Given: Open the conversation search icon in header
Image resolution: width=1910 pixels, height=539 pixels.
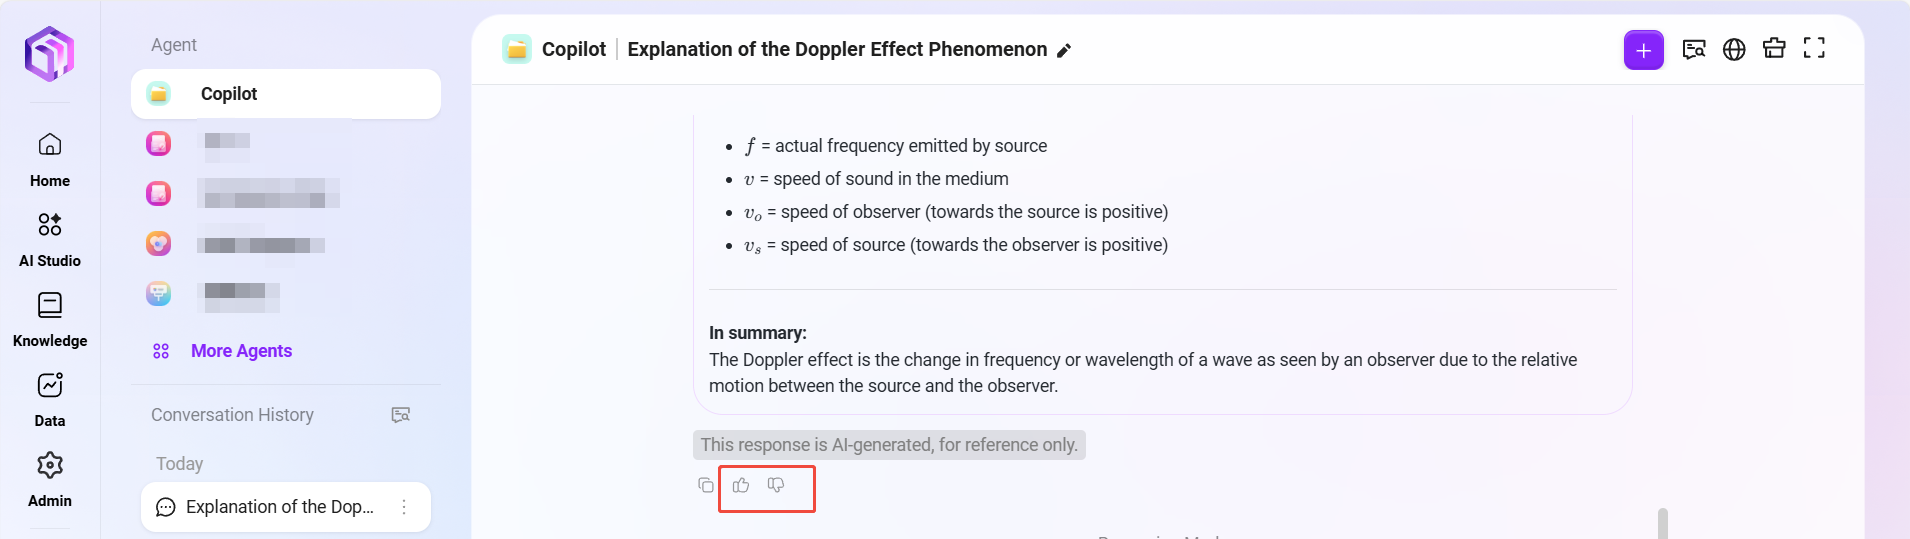Looking at the screenshot, I should [x=1693, y=49].
